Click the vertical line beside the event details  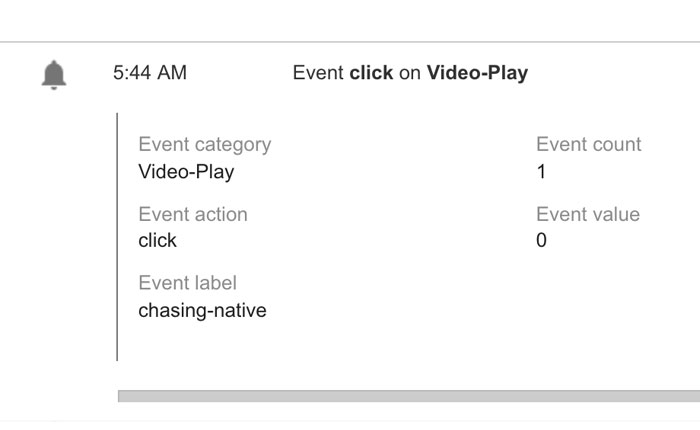(x=118, y=236)
